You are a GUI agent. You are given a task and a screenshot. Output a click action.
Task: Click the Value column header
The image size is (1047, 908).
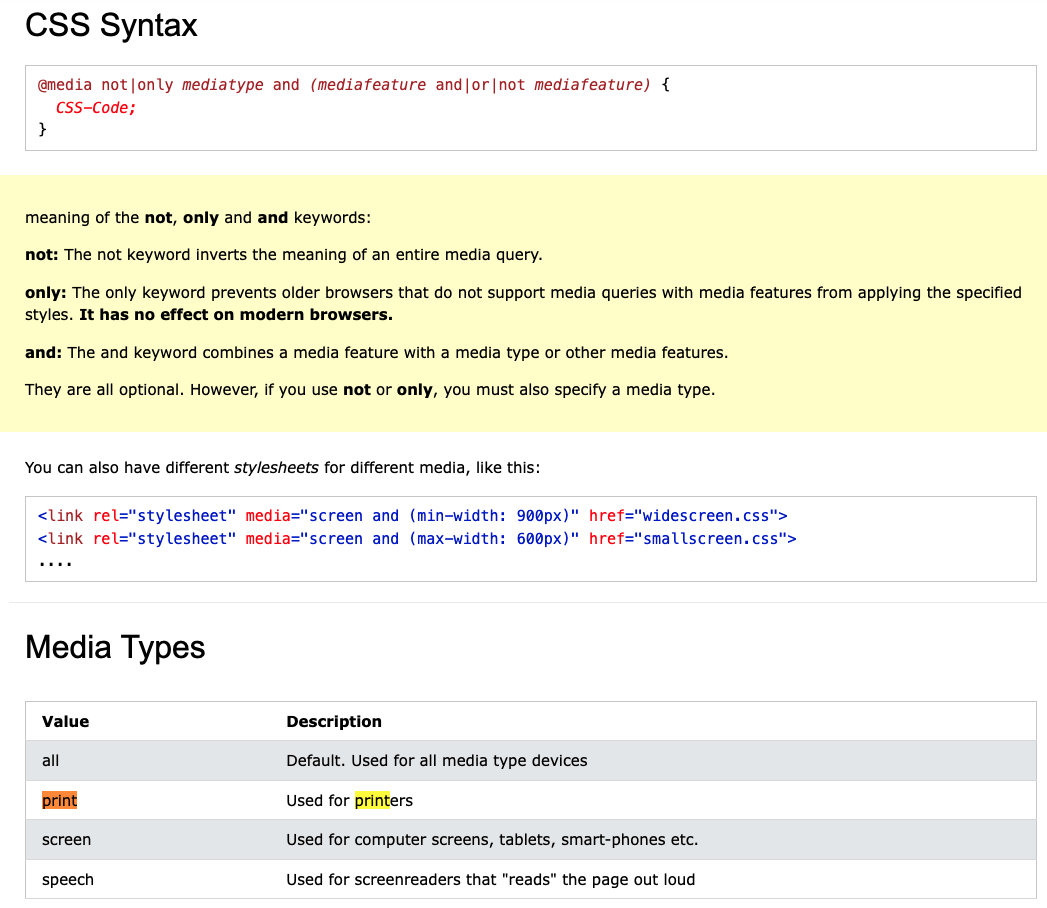coord(65,721)
